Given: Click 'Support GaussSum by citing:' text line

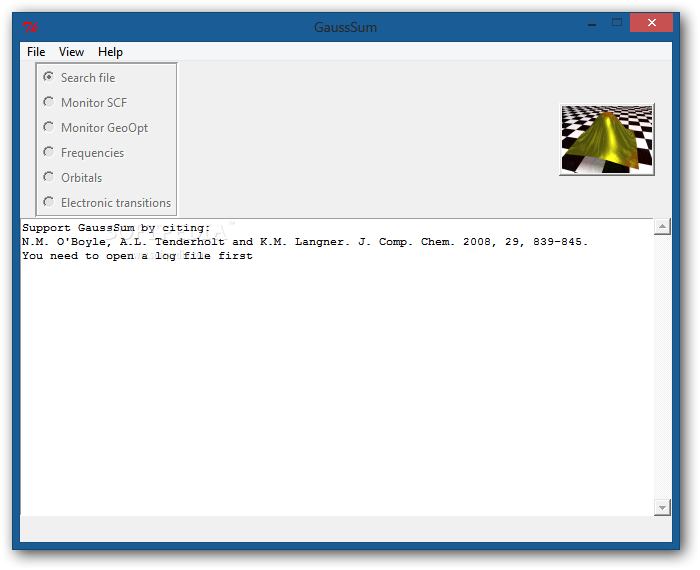Looking at the screenshot, I should 116,228.
